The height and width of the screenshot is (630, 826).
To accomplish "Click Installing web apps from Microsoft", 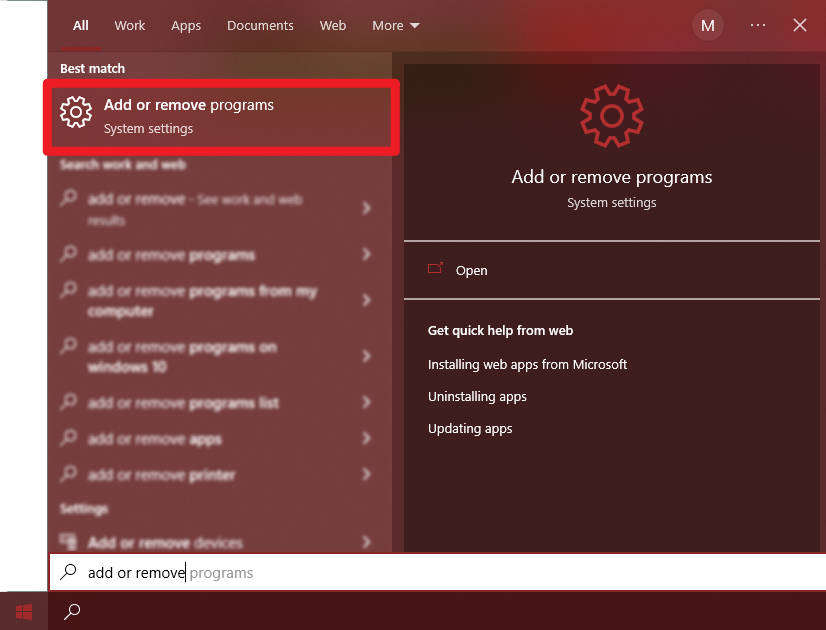I will [x=527, y=364].
